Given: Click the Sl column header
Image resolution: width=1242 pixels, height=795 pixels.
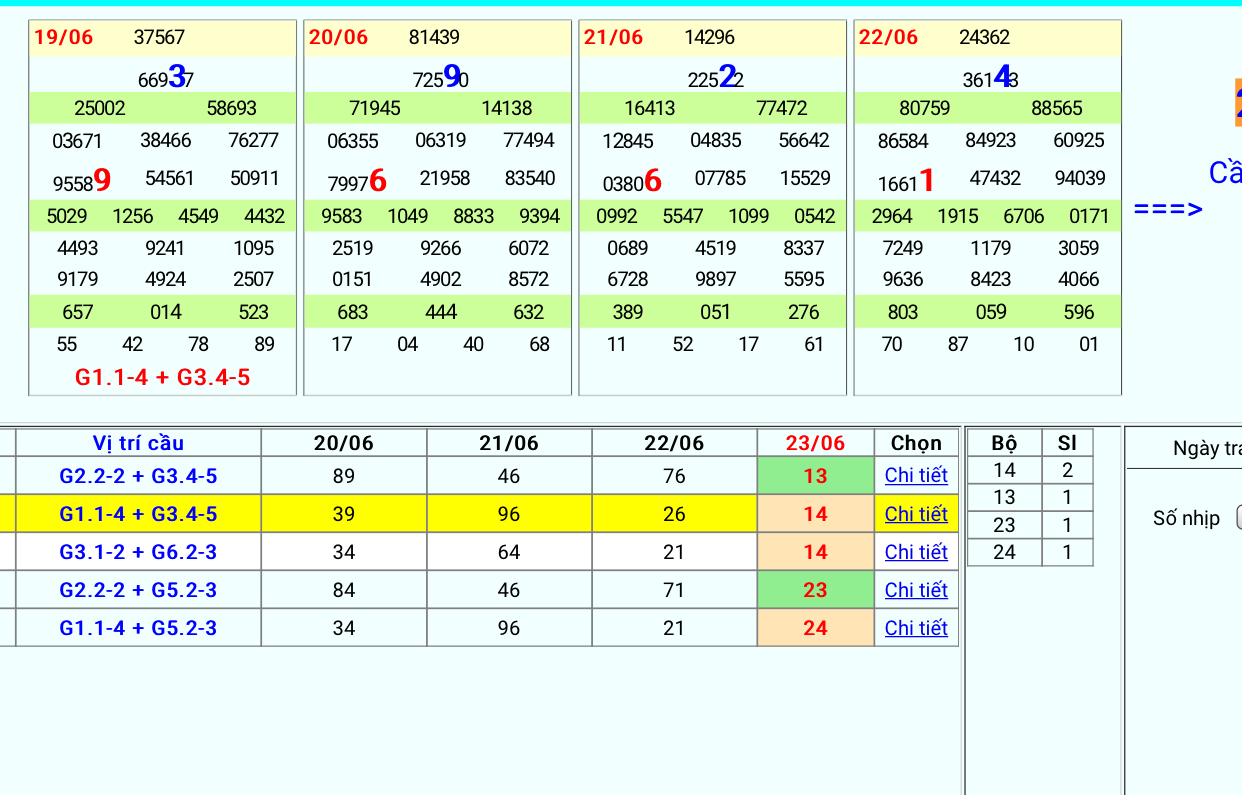Looking at the screenshot, I should [x=1067, y=443].
